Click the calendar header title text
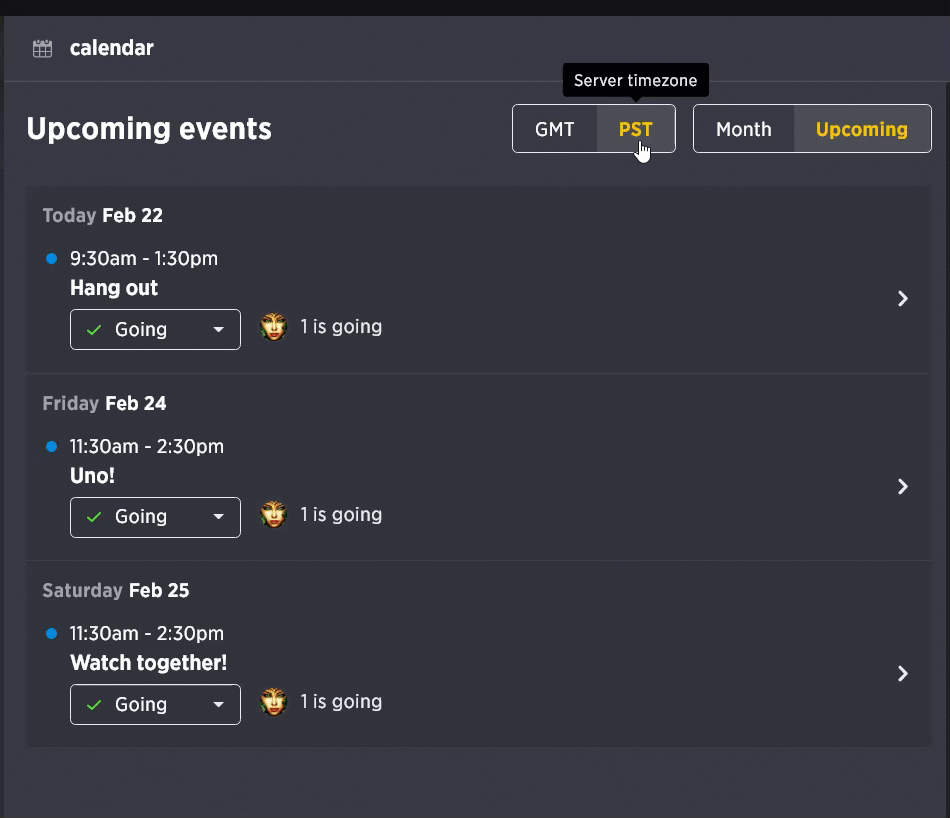This screenshot has width=950, height=818. coord(111,48)
